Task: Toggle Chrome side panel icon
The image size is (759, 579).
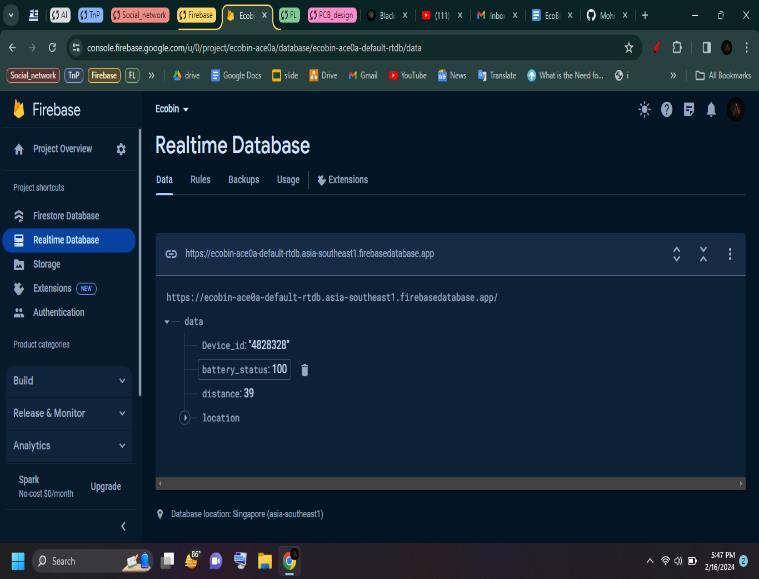Action: tap(706, 47)
